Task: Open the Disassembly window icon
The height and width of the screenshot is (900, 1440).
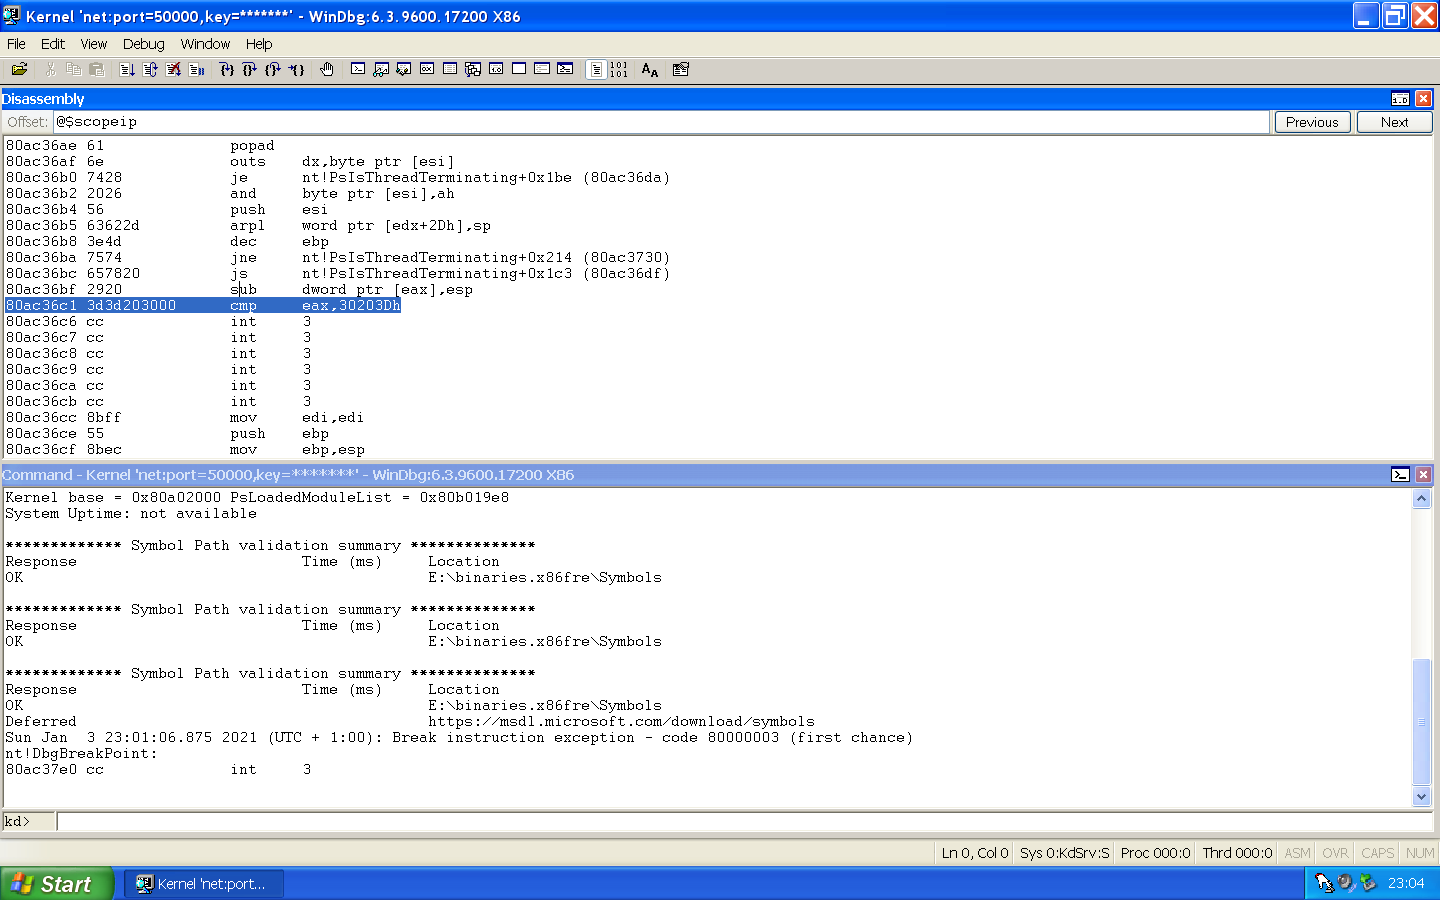Action: point(496,69)
